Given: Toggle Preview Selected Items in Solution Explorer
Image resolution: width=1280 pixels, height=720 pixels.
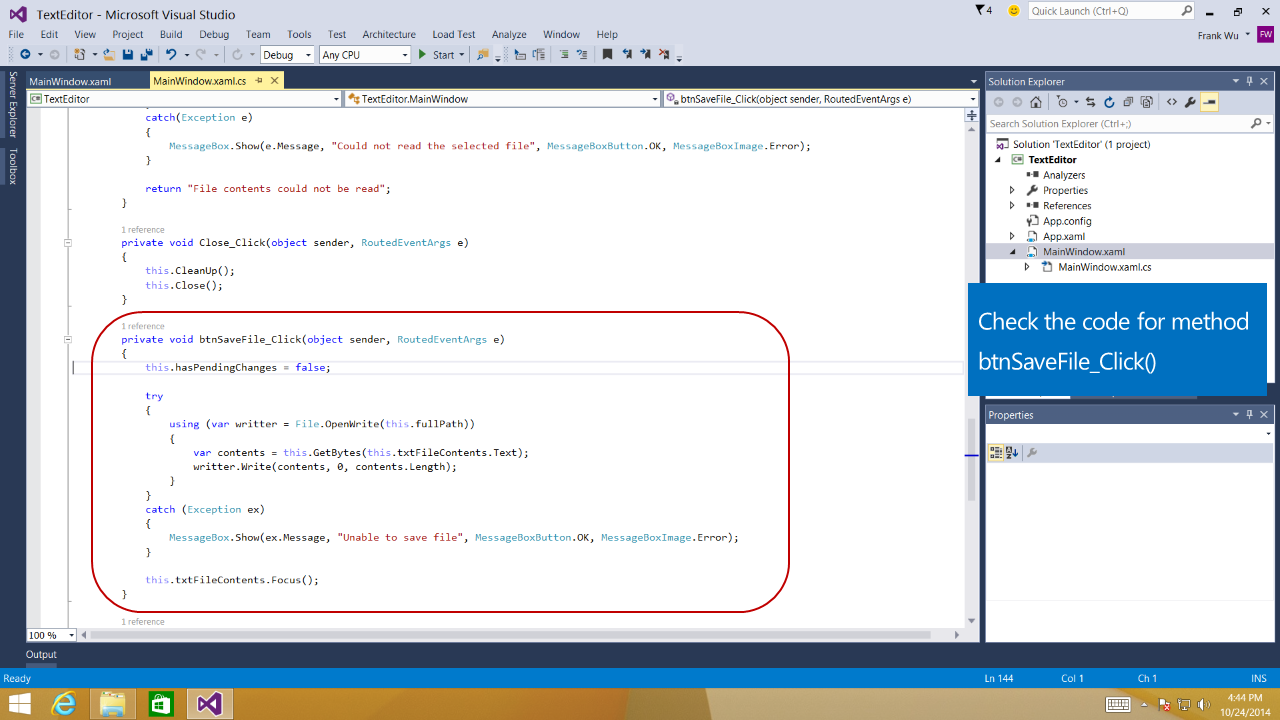Looking at the screenshot, I should pyautogui.click(x=1209, y=102).
